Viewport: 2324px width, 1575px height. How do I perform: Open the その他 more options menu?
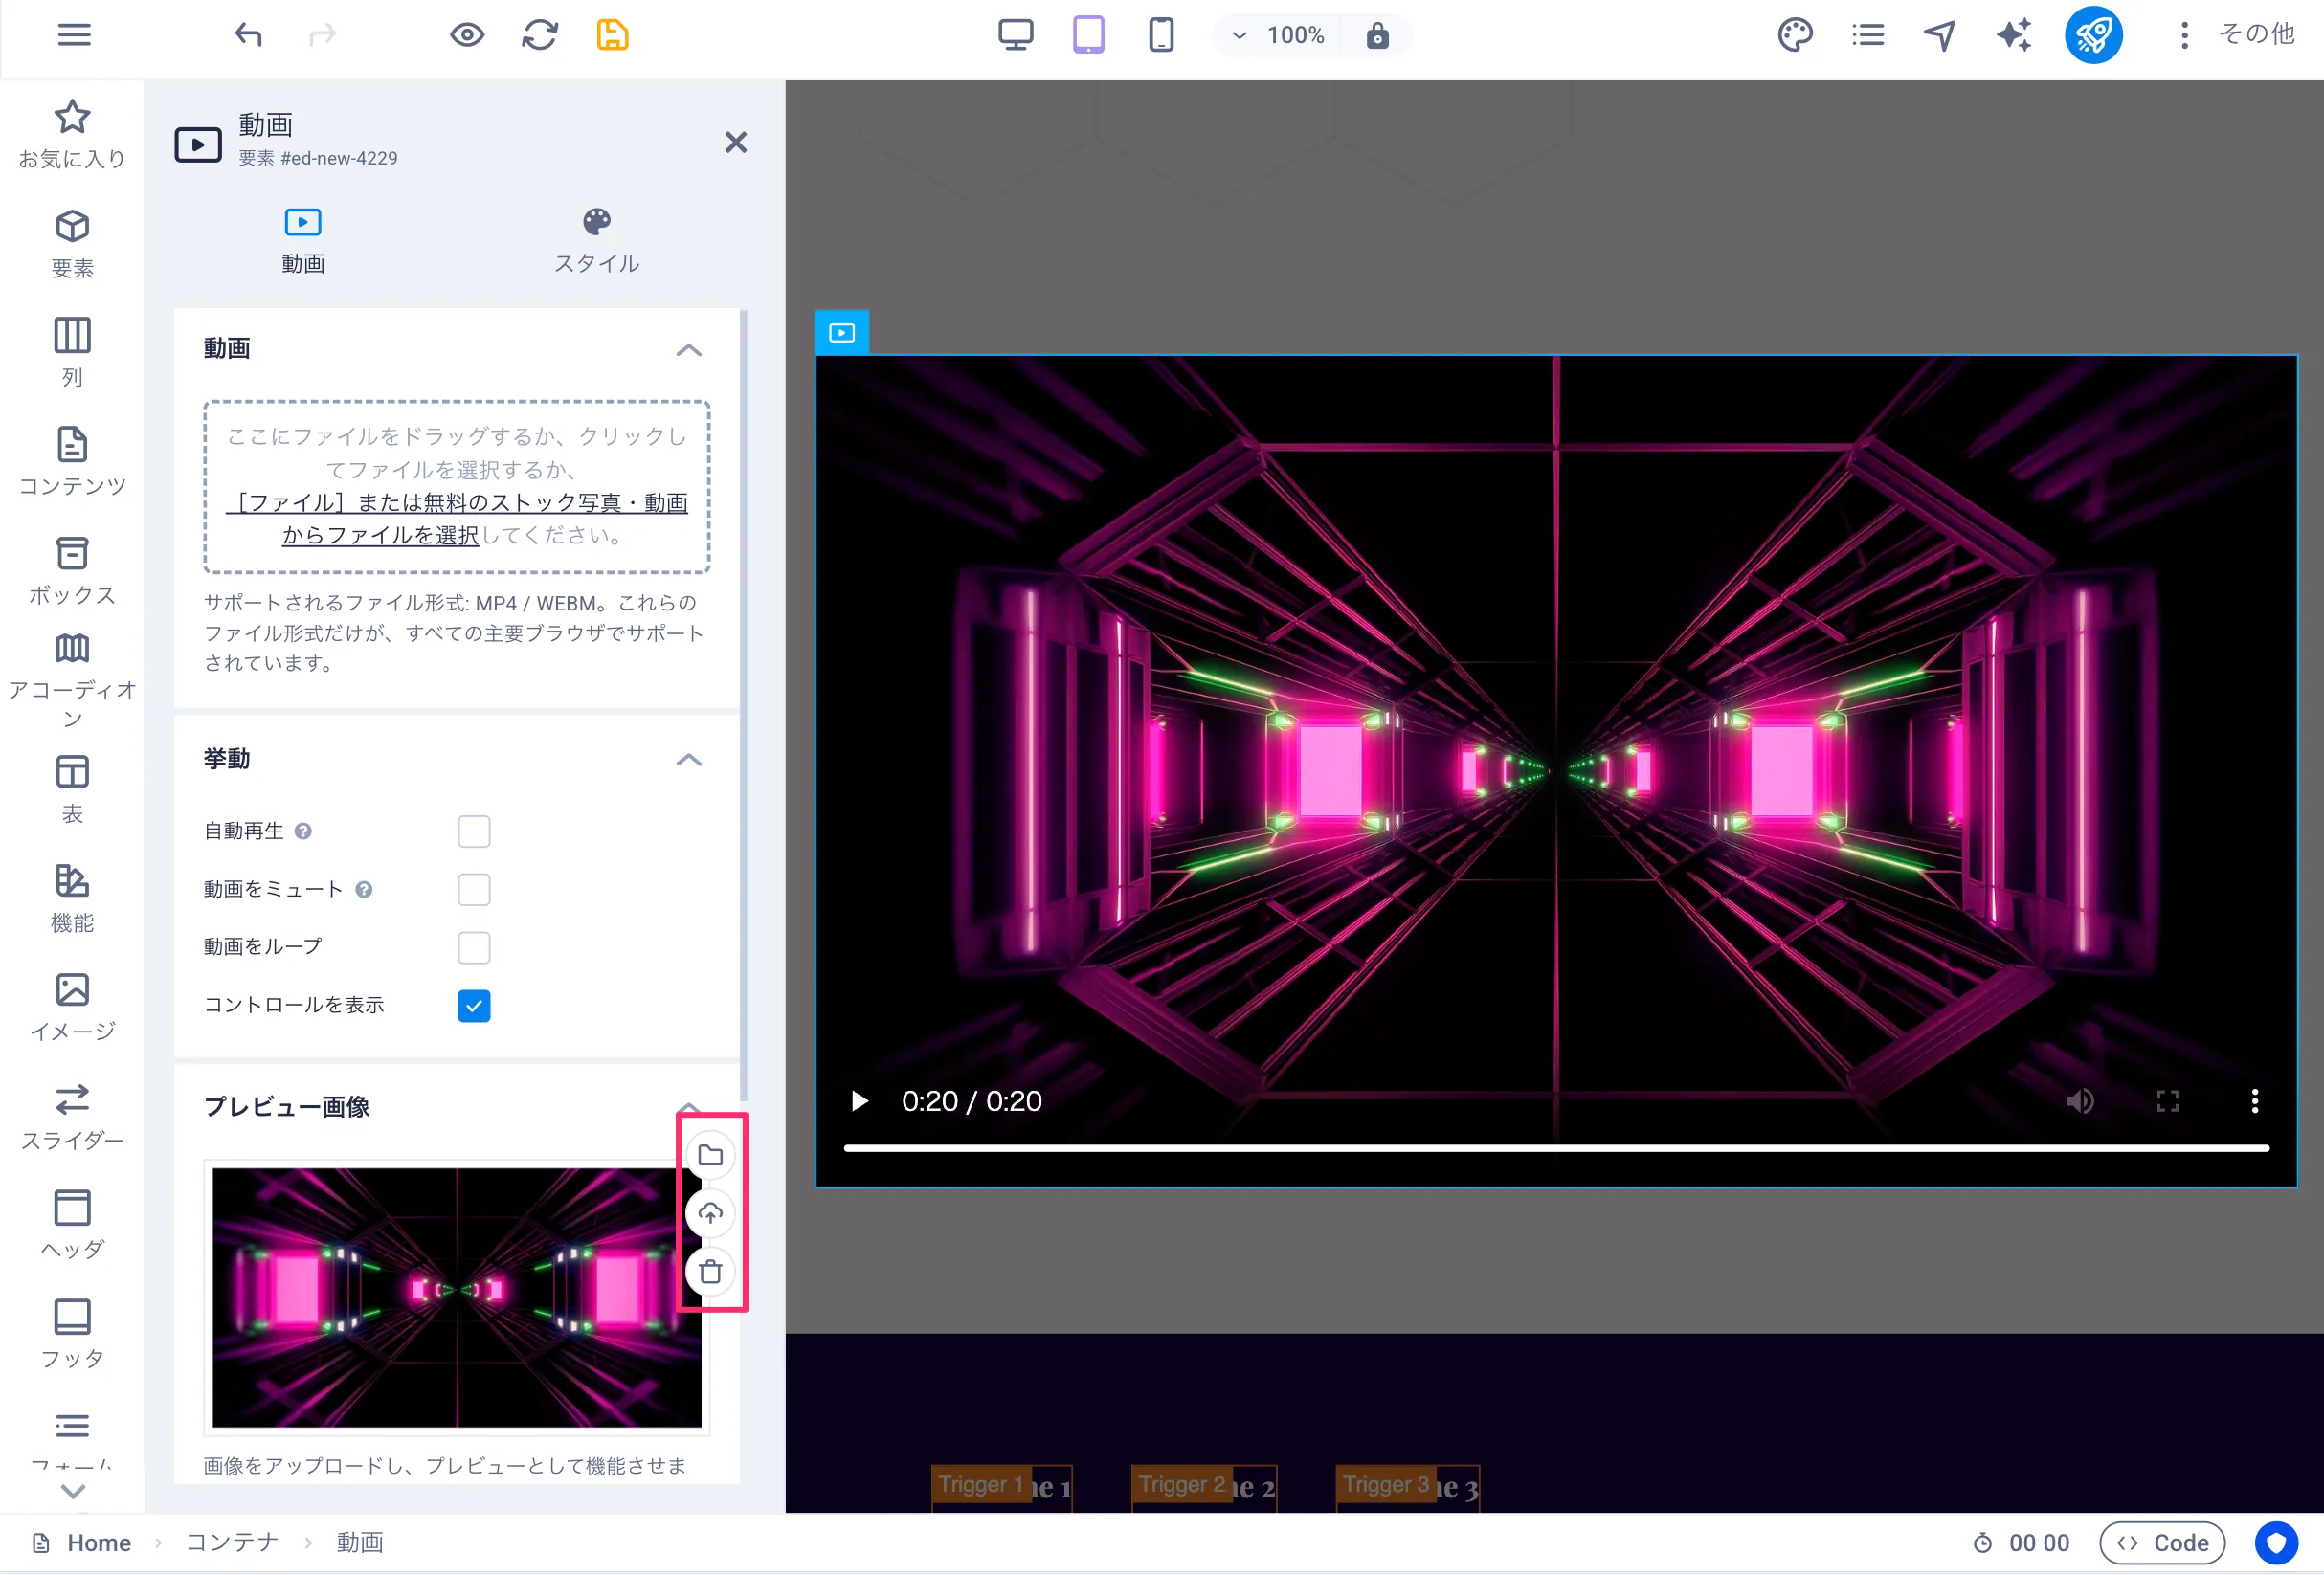(x=2238, y=35)
